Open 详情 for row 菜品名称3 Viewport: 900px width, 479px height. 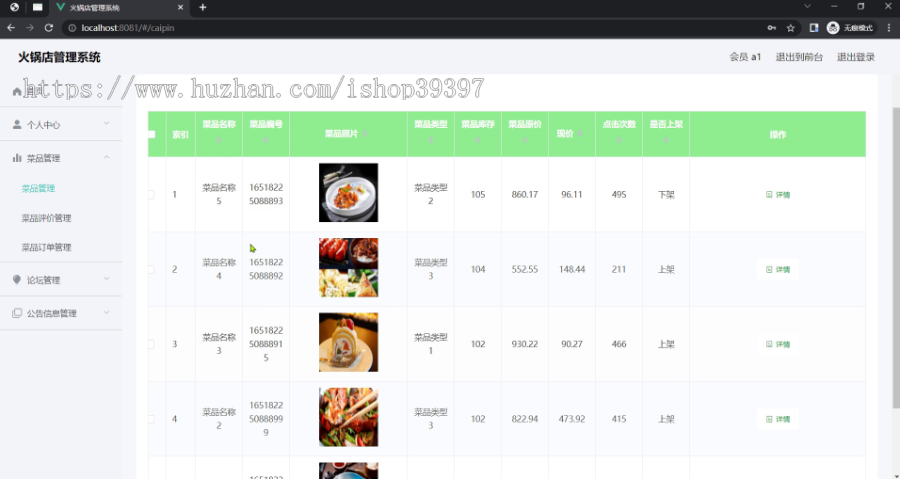click(x=778, y=344)
